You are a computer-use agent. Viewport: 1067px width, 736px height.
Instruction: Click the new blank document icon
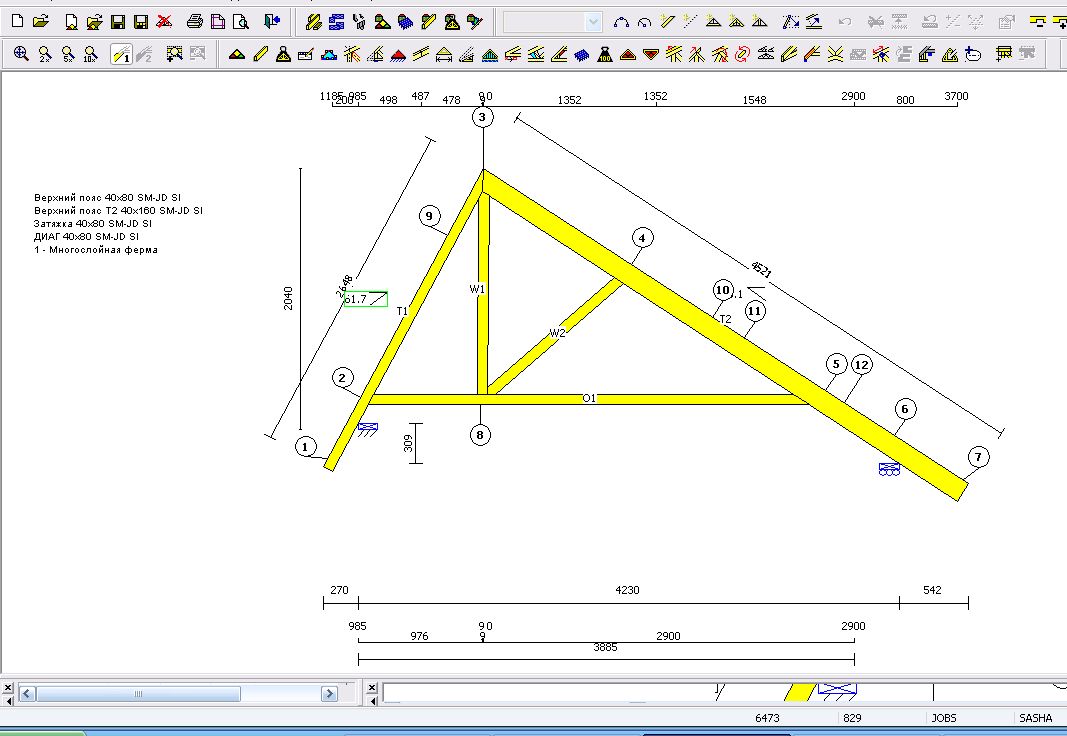[18, 22]
